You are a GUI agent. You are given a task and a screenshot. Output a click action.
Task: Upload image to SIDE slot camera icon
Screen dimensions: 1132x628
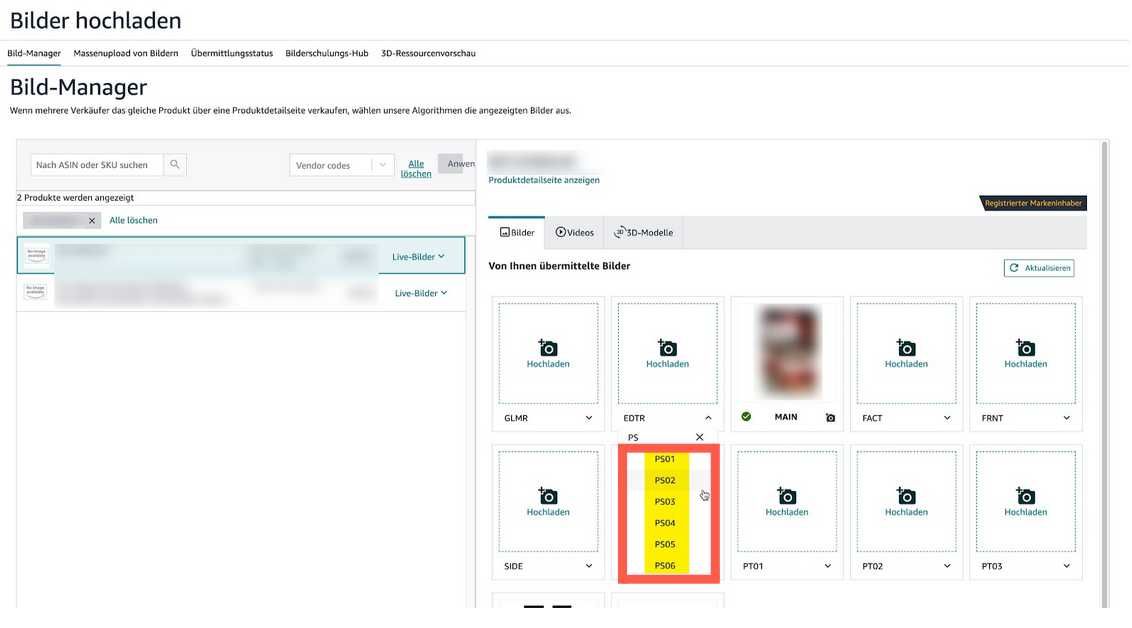click(548, 496)
